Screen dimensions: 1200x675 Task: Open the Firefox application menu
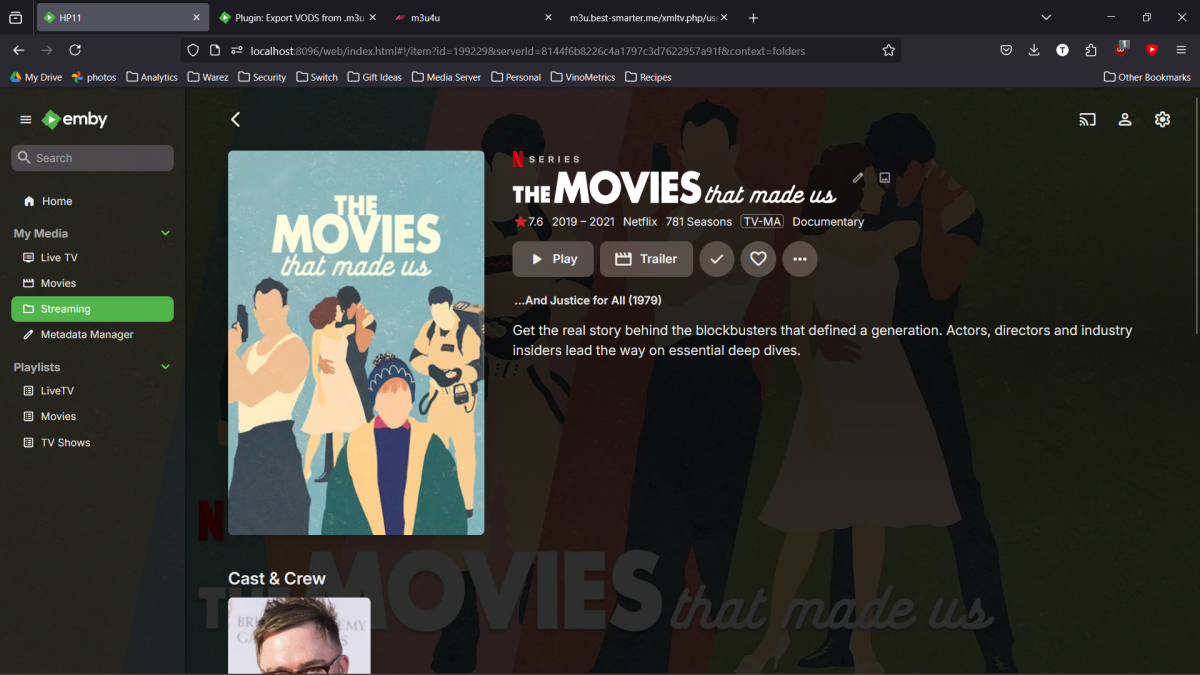pos(1181,50)
